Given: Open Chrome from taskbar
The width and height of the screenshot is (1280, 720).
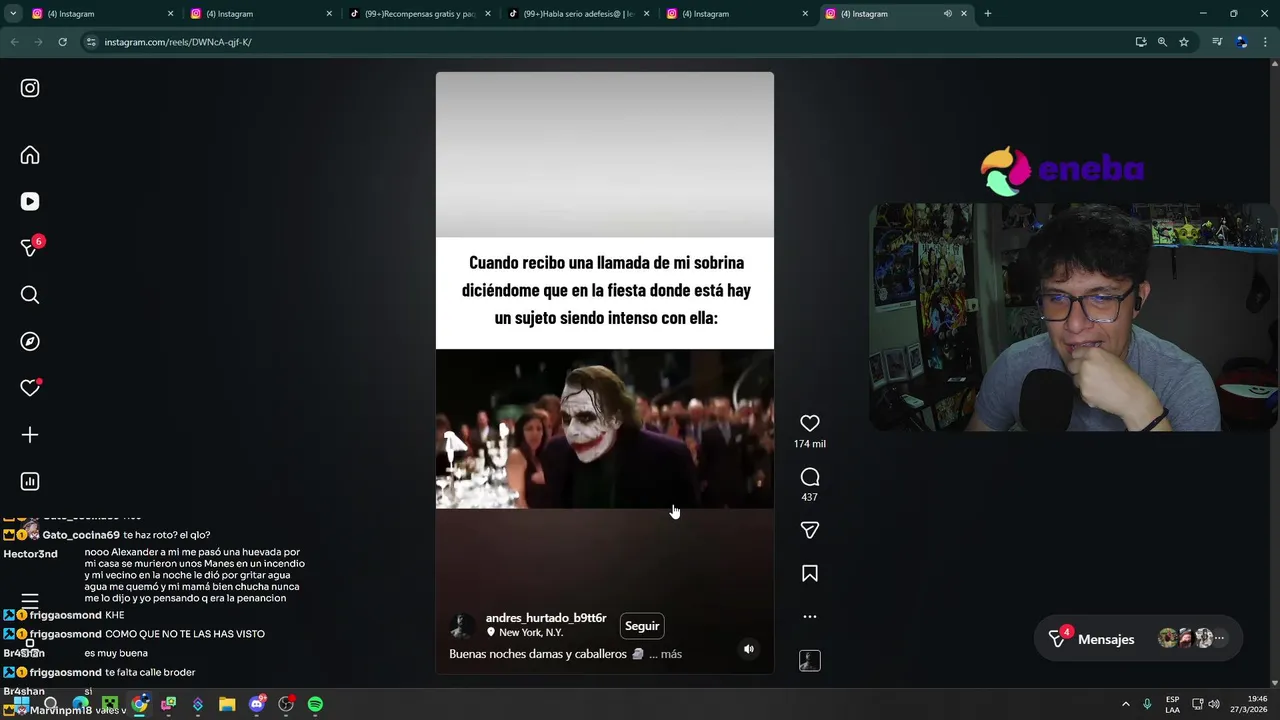Looking at the screenshot, I should 139,704.
